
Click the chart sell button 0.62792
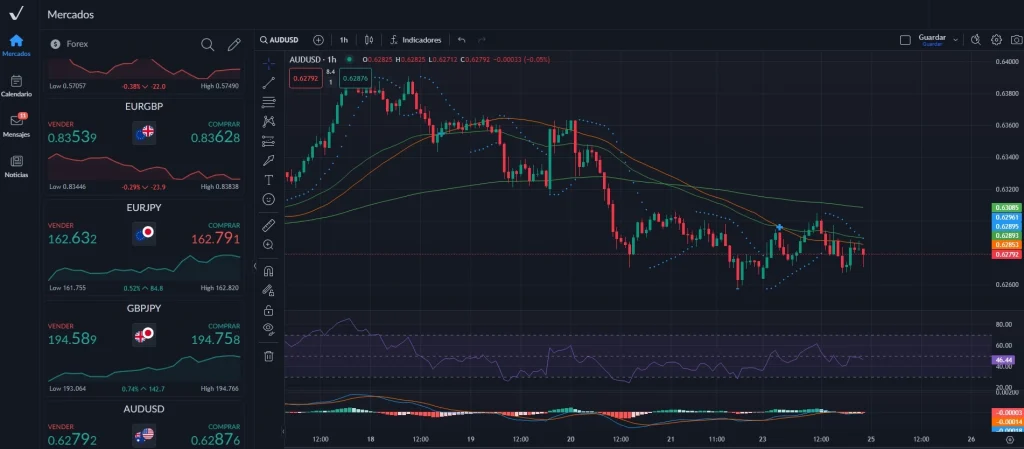[306, 78]
